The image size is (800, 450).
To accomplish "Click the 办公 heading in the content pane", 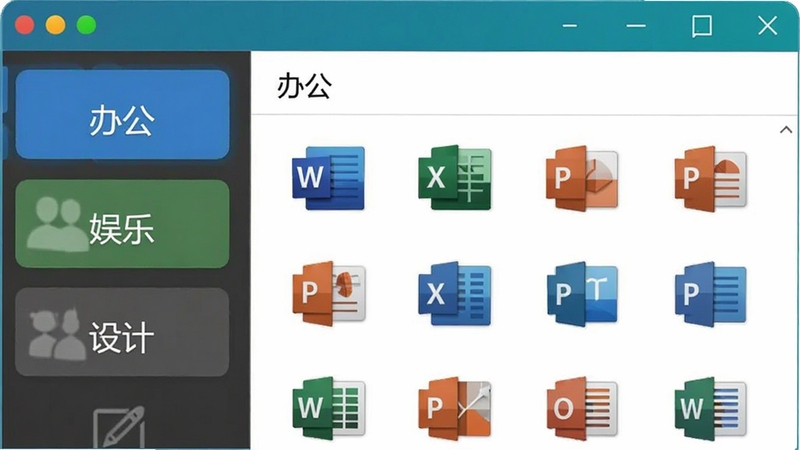I will tap(304, 86).
